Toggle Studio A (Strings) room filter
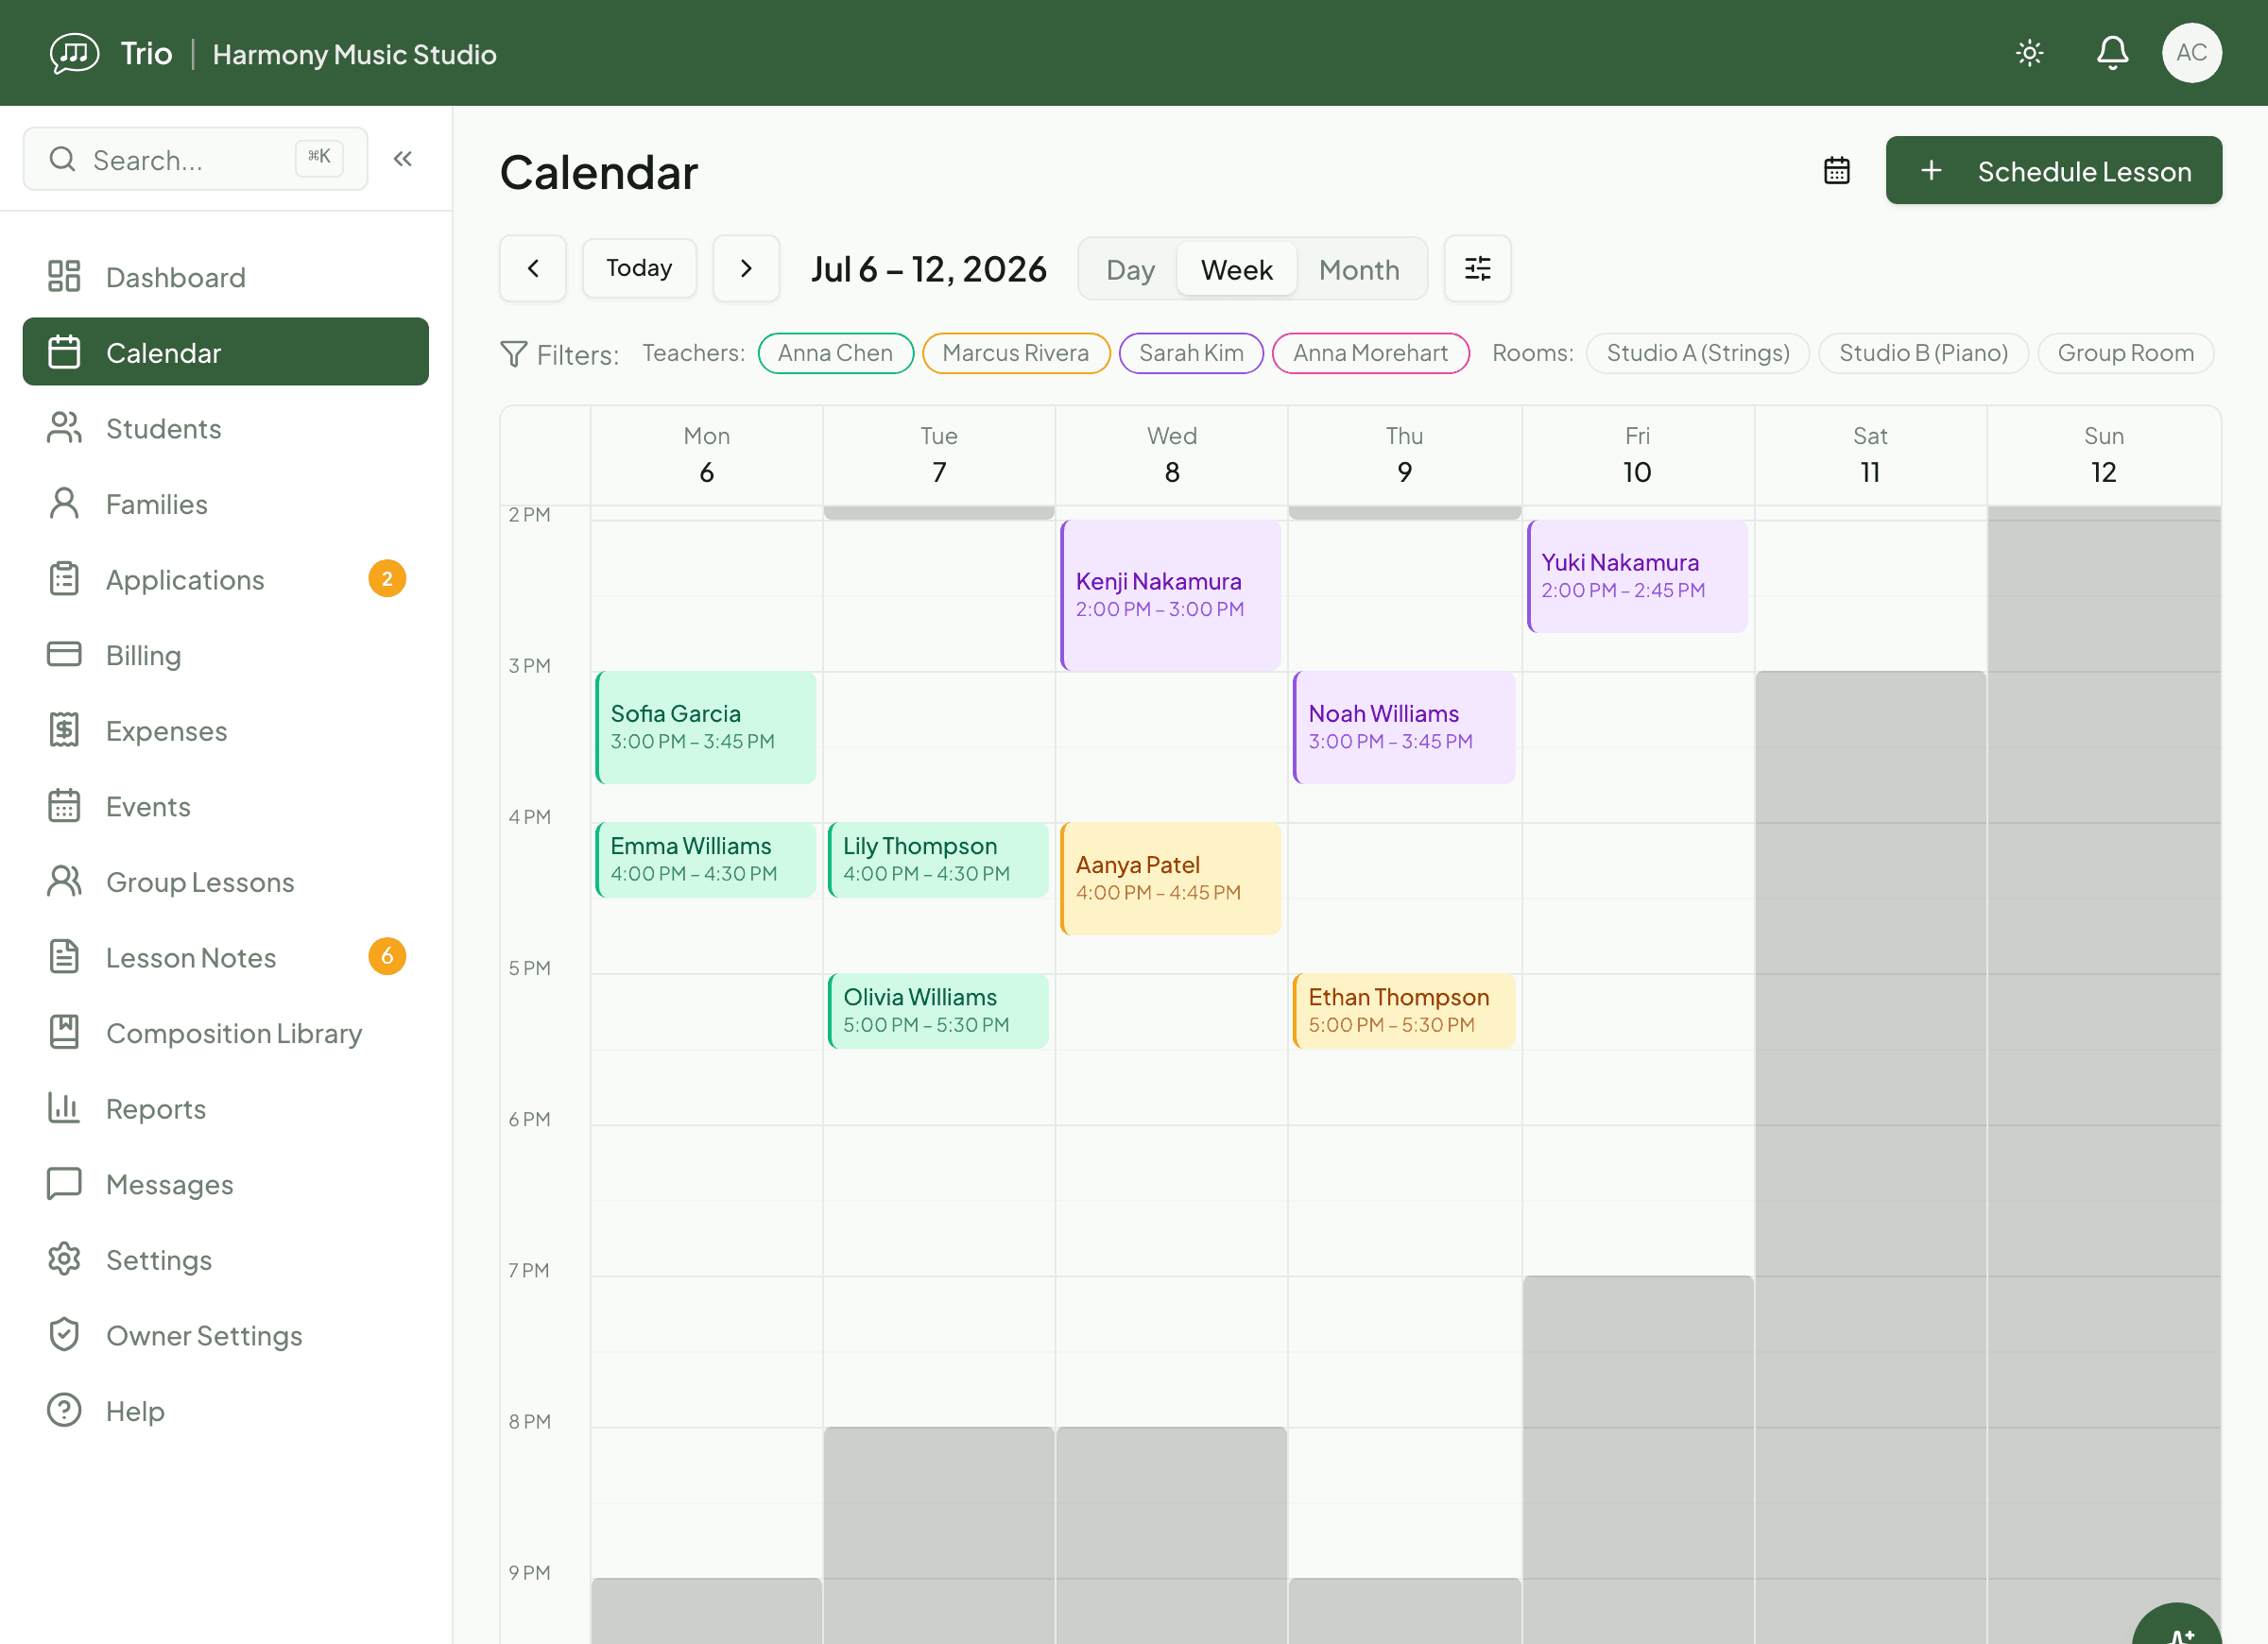The height and width of the screenshot is (1644, 2268). point(1697,353)
